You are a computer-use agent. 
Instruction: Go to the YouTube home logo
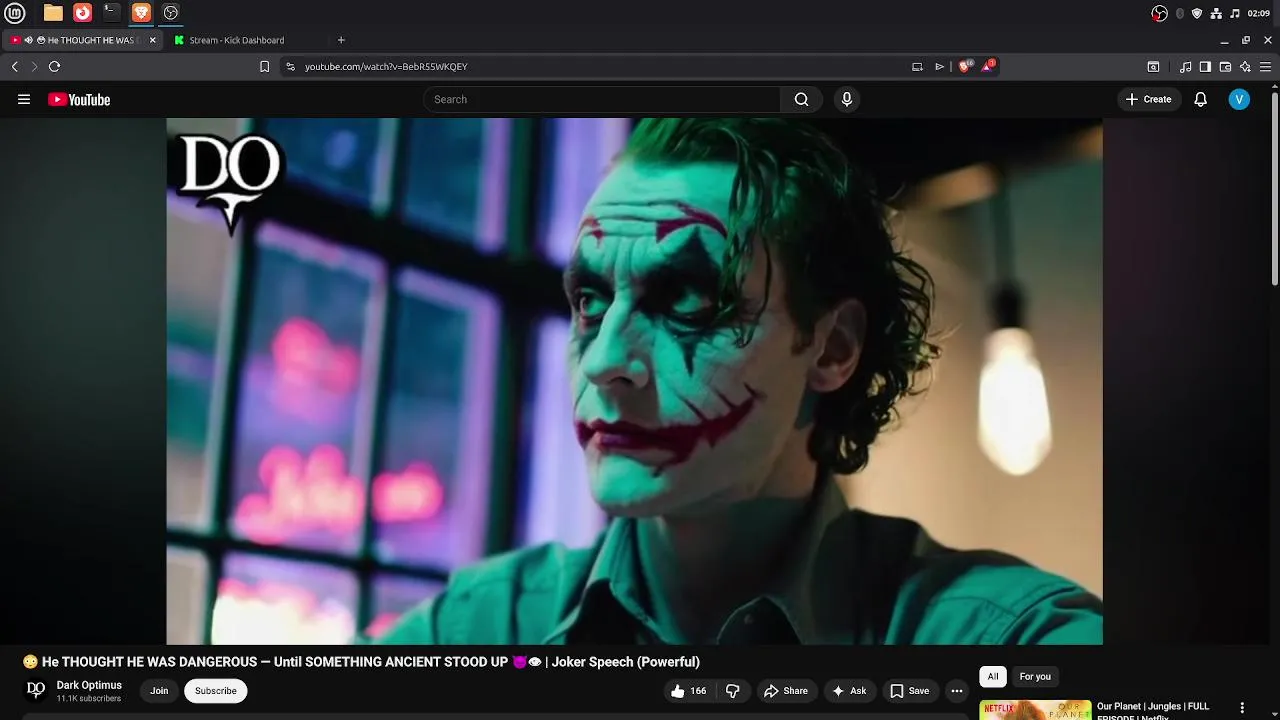pos(79,99)
